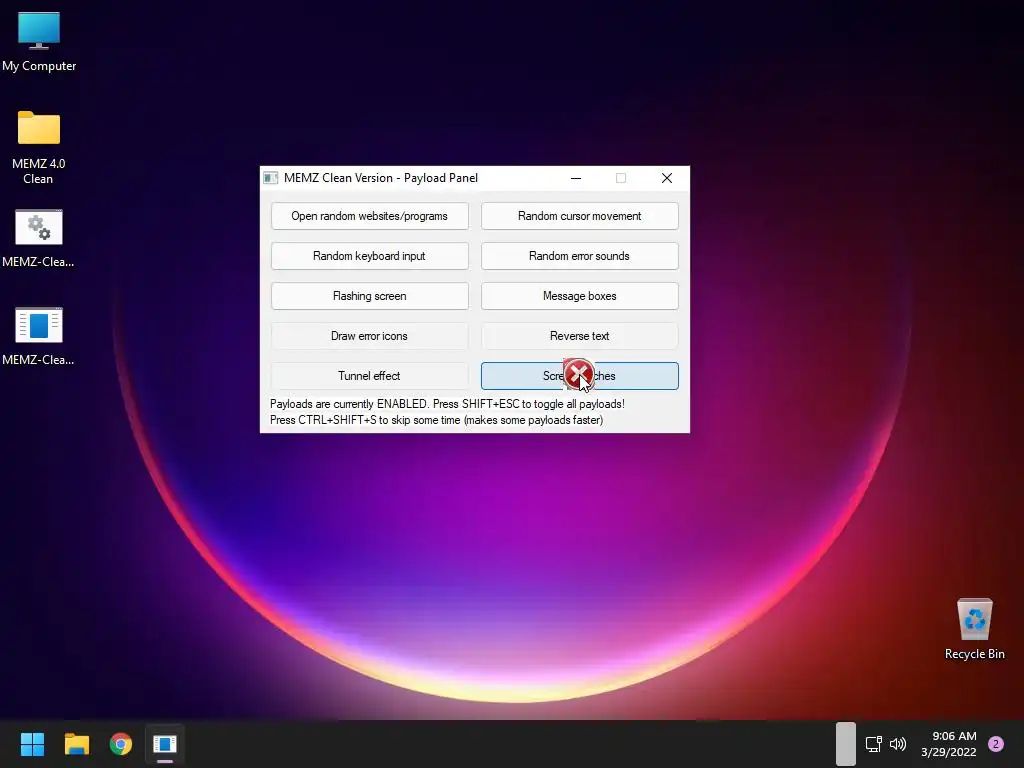Viewport: 1024px width, 768px height.
Task: Toggle Random keyboard input payload
Action: coord(370,256)
